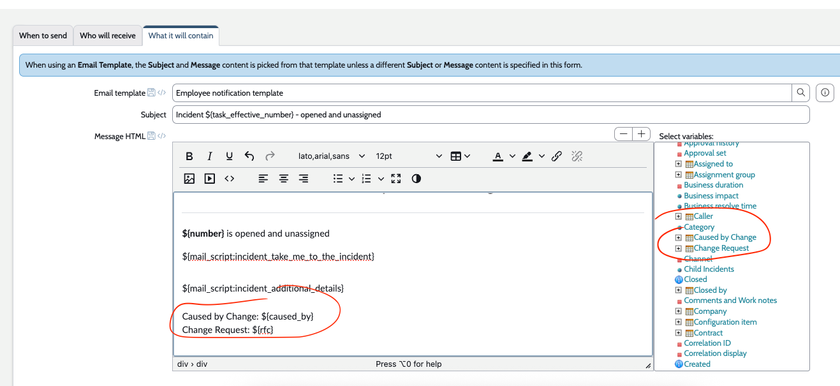
Task: Expand the Change Request node
Action: pyautogui.click(x=678, y=248)
